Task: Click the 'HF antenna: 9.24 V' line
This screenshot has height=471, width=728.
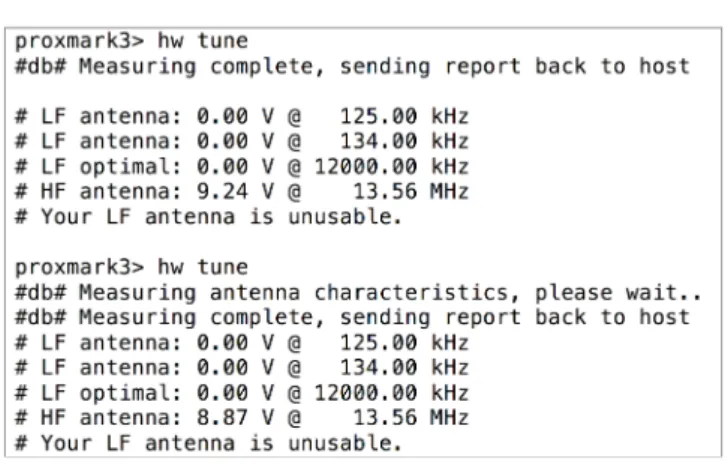Action: click(242, 192)
